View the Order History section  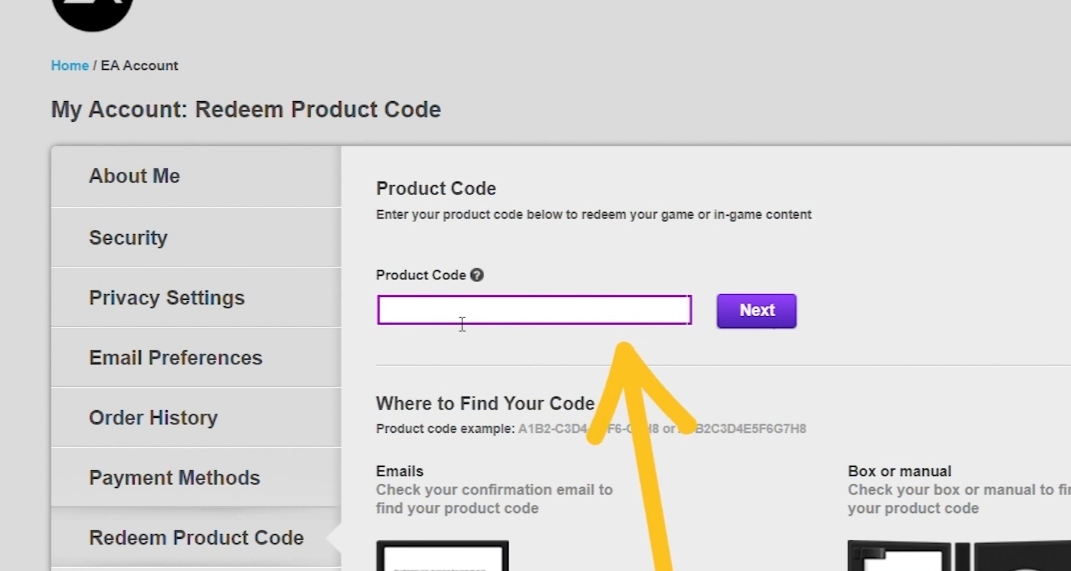click(x=153, y=418)
